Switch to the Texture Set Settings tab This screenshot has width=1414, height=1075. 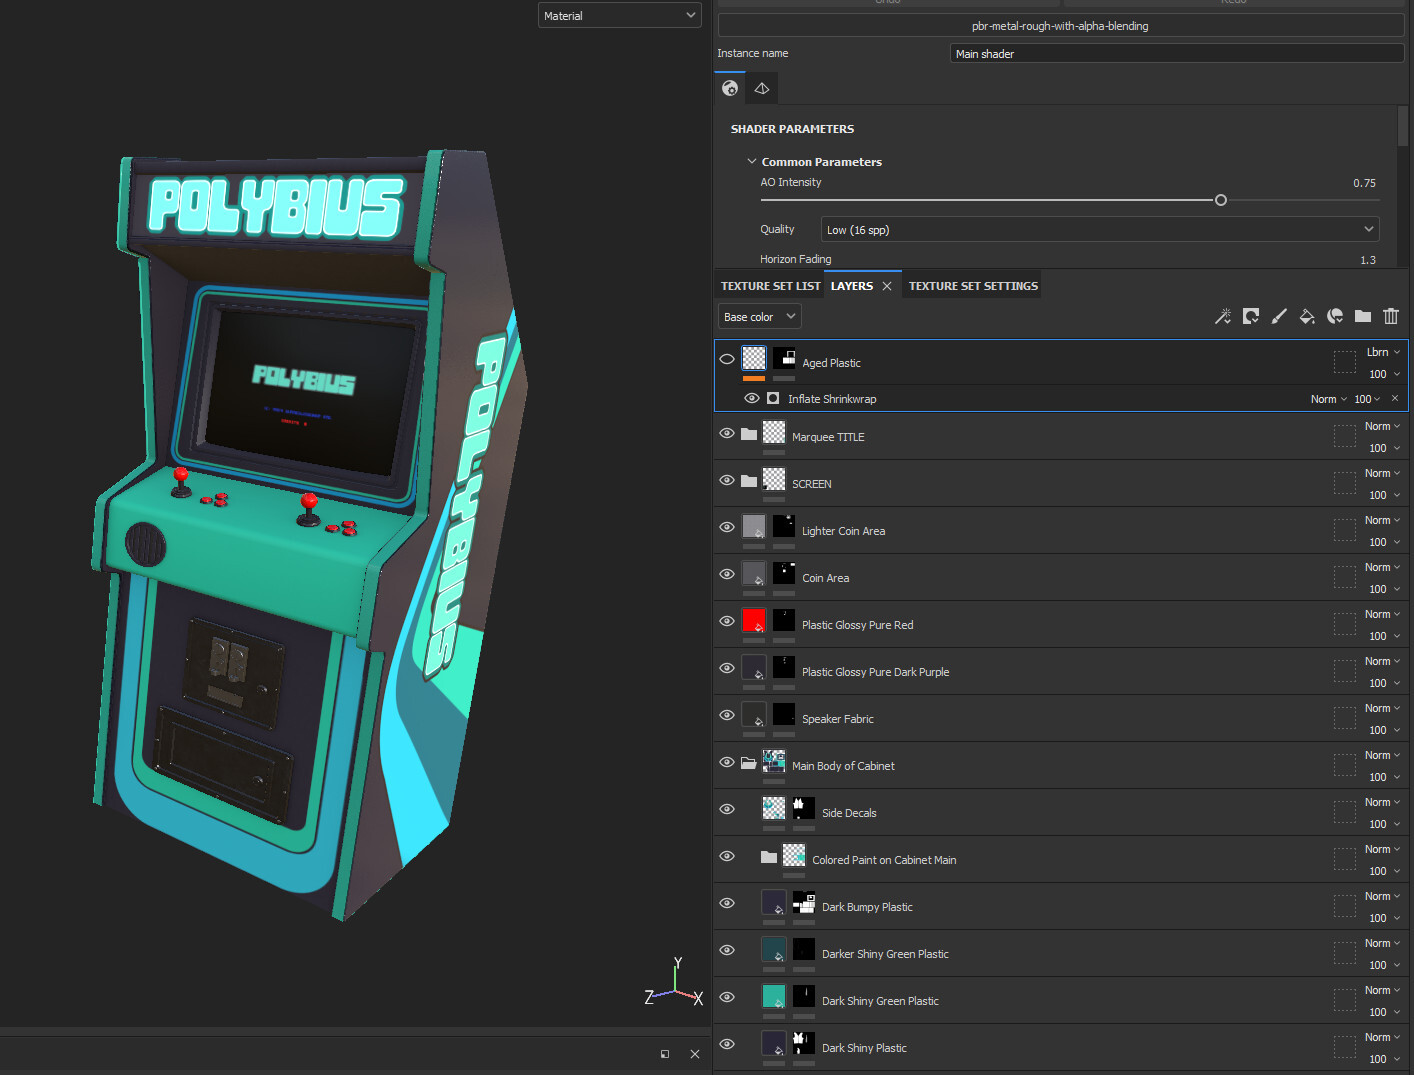pyautogui.click(x=973, y=286)
